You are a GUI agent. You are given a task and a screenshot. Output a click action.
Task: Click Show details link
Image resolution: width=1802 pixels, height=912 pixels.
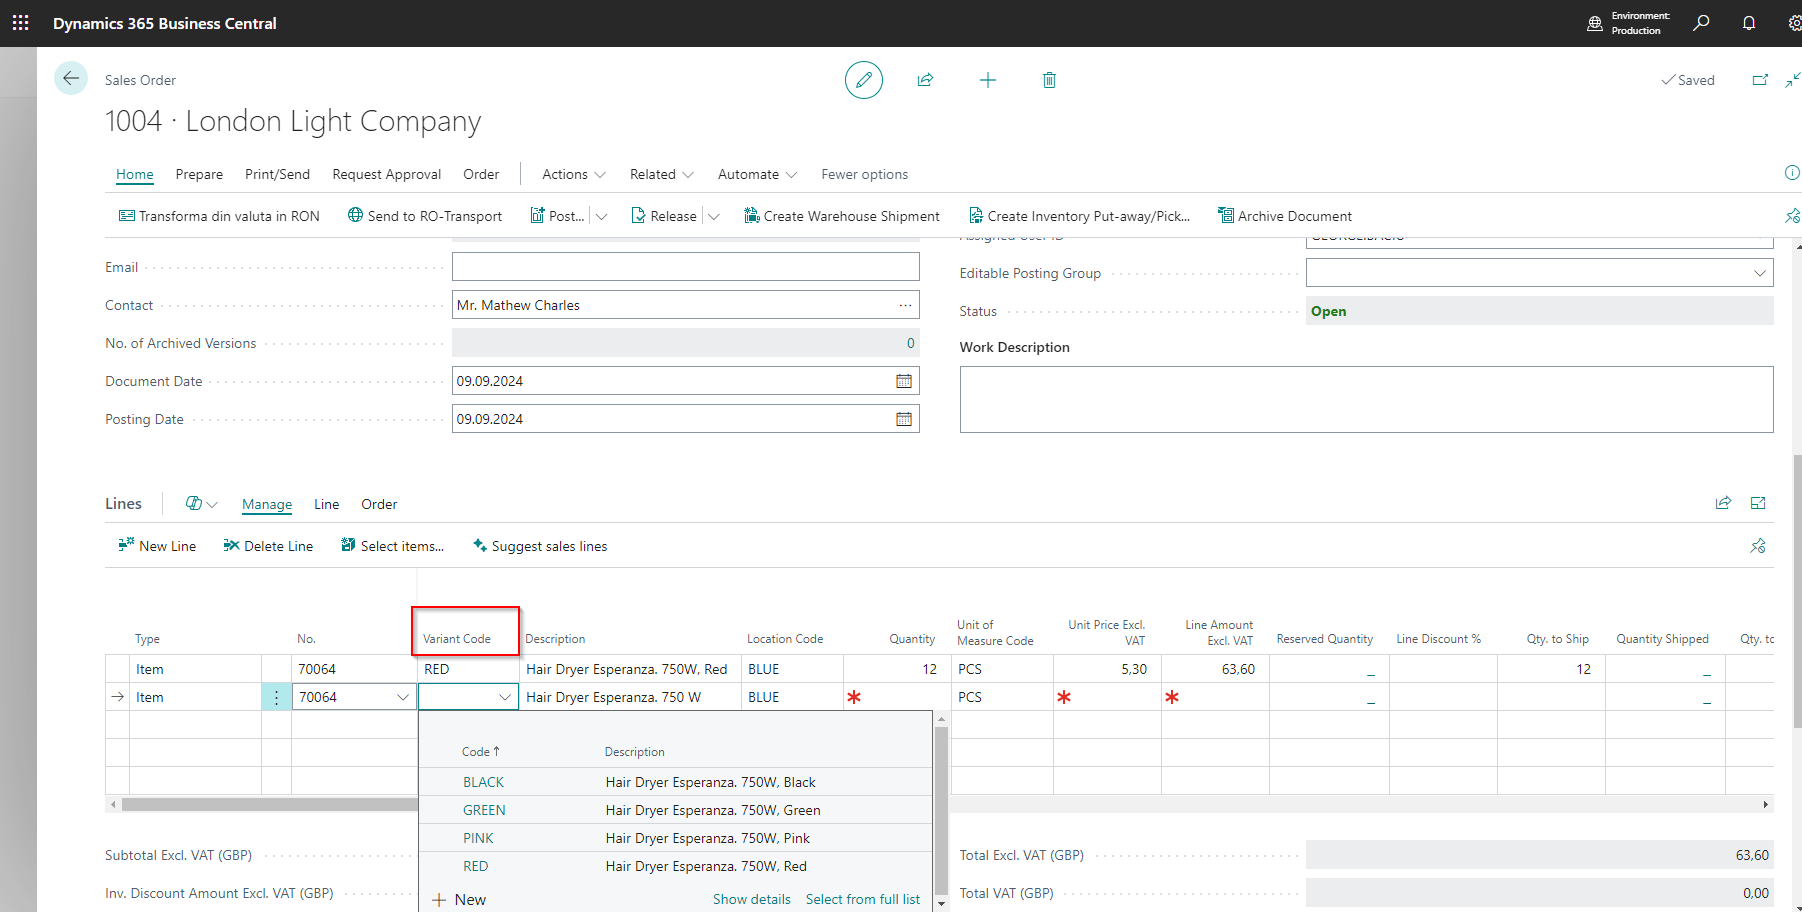[752, 899]
